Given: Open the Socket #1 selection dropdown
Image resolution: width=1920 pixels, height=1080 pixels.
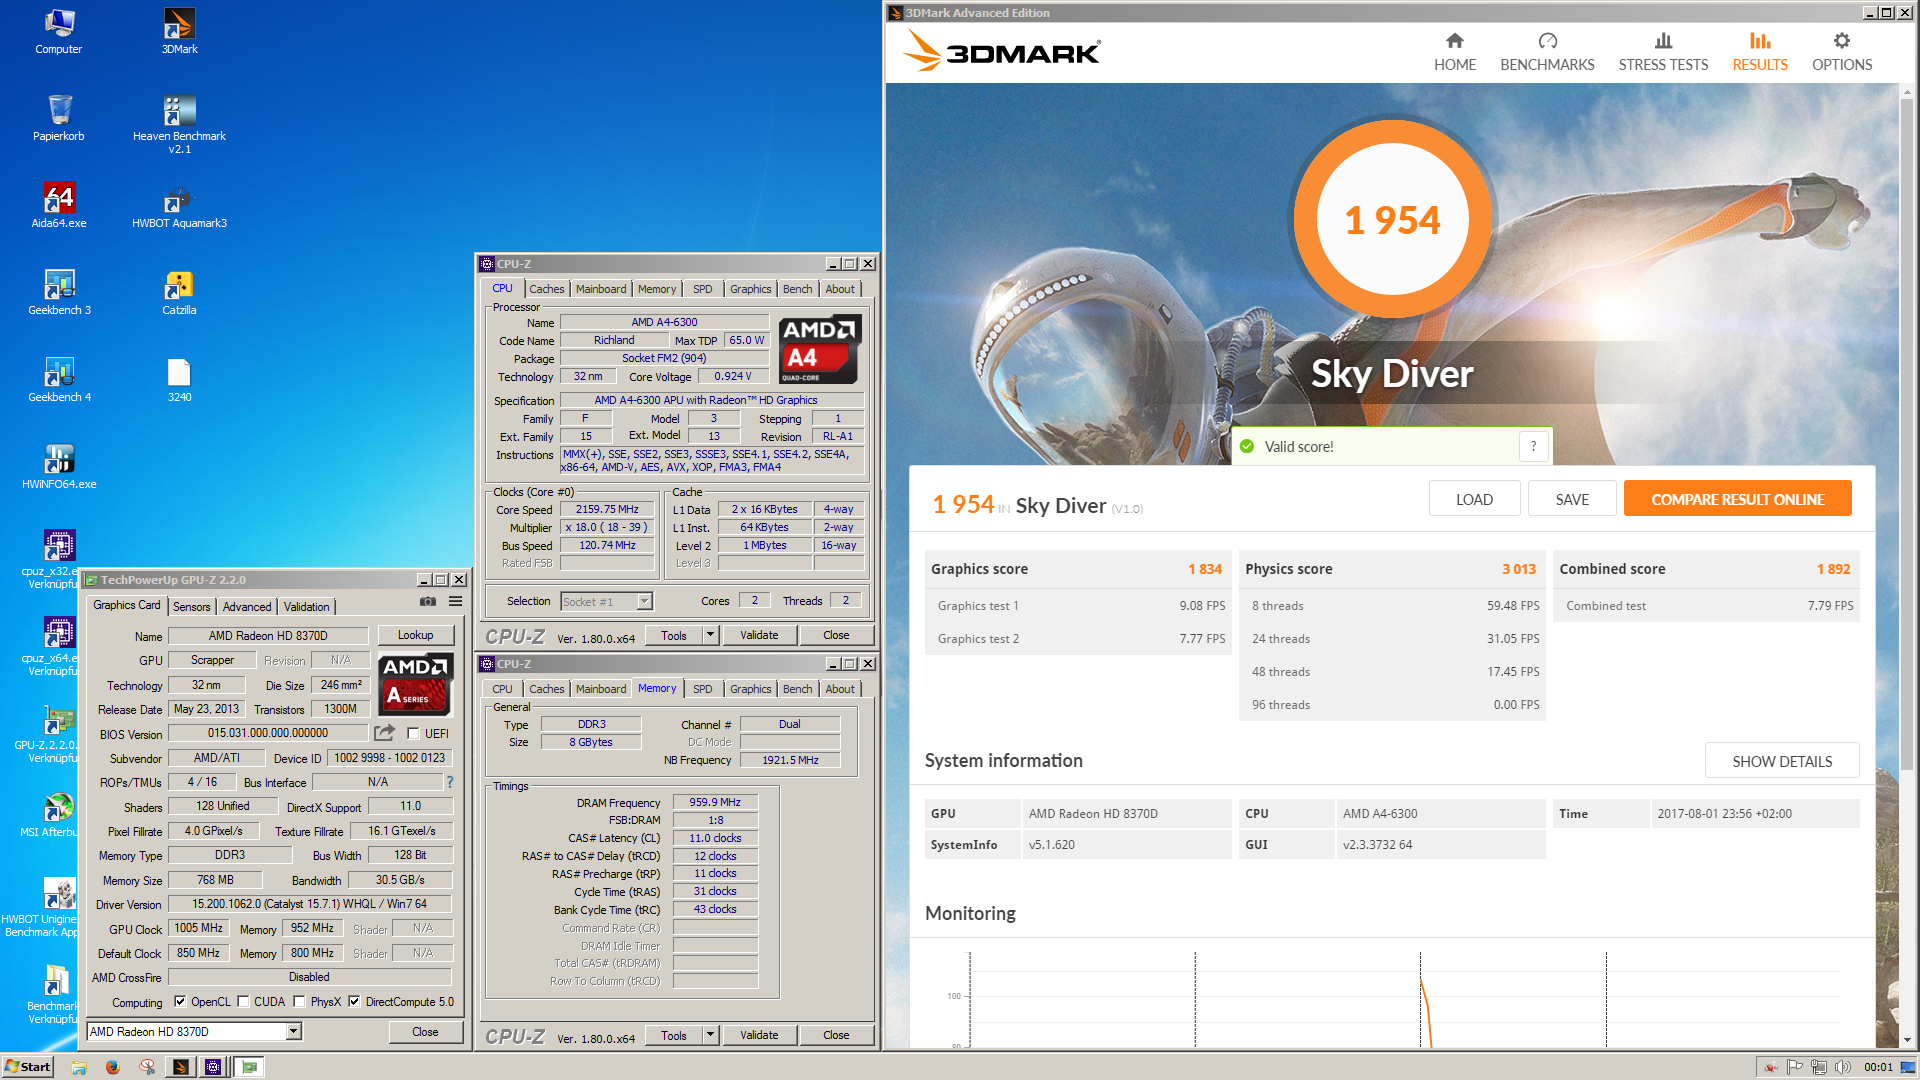Looking at the screenshot, I should point(644,601).
